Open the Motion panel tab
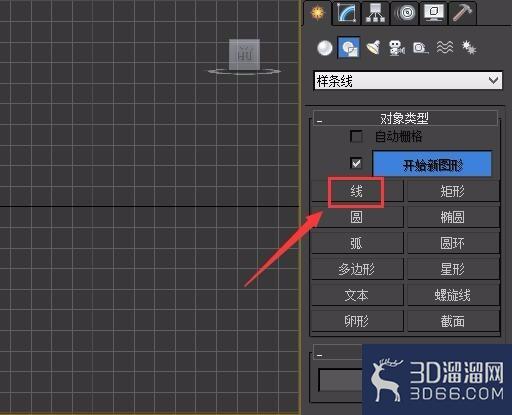 404,13
